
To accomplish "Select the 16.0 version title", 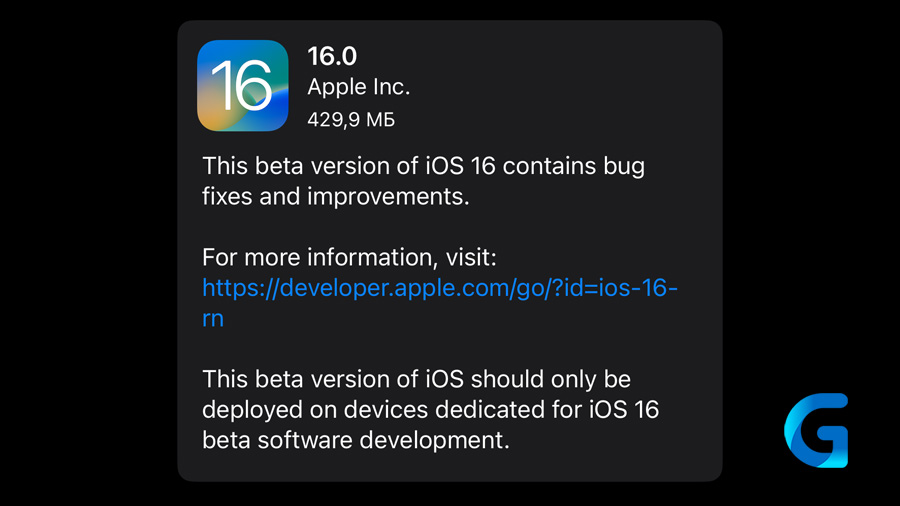I will pos(332,56).
